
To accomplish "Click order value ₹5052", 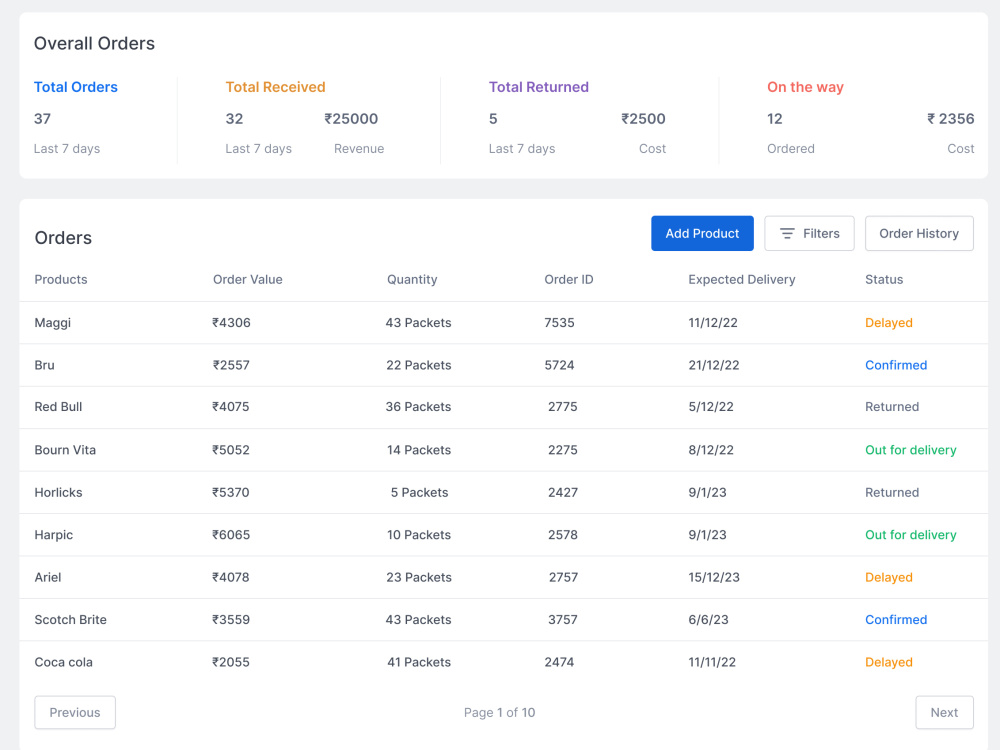I will (x=231, y=450).
